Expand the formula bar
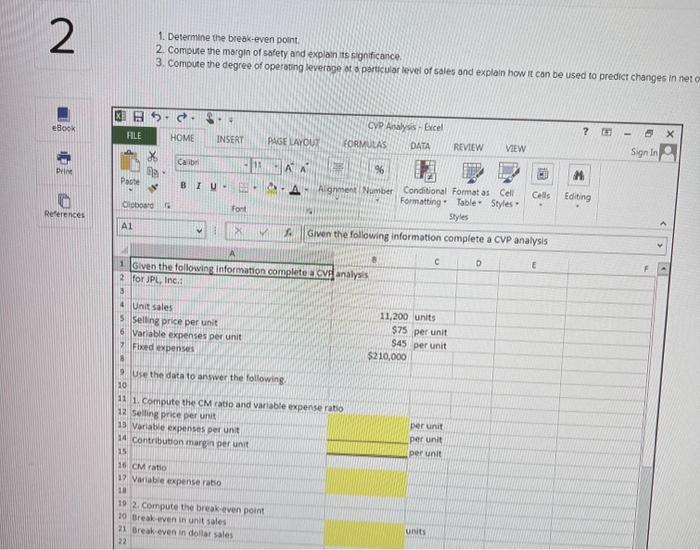Viewport: 700px width, 550px height. [x=659, y=245]
